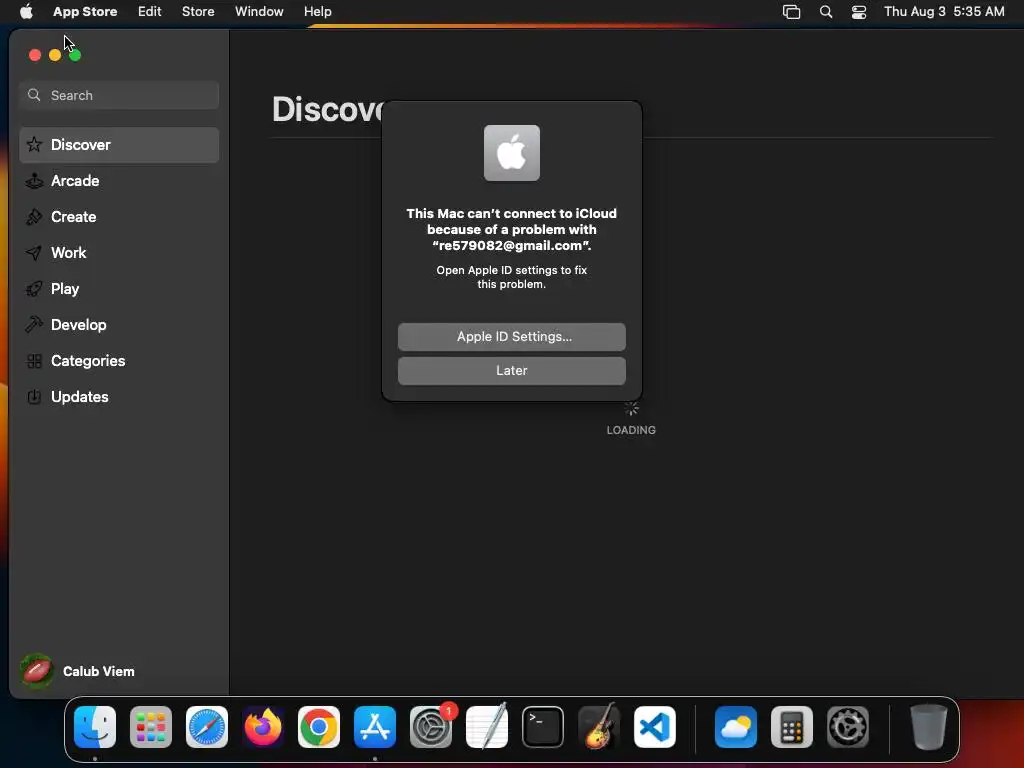Click the email address in the dialog

510,246
